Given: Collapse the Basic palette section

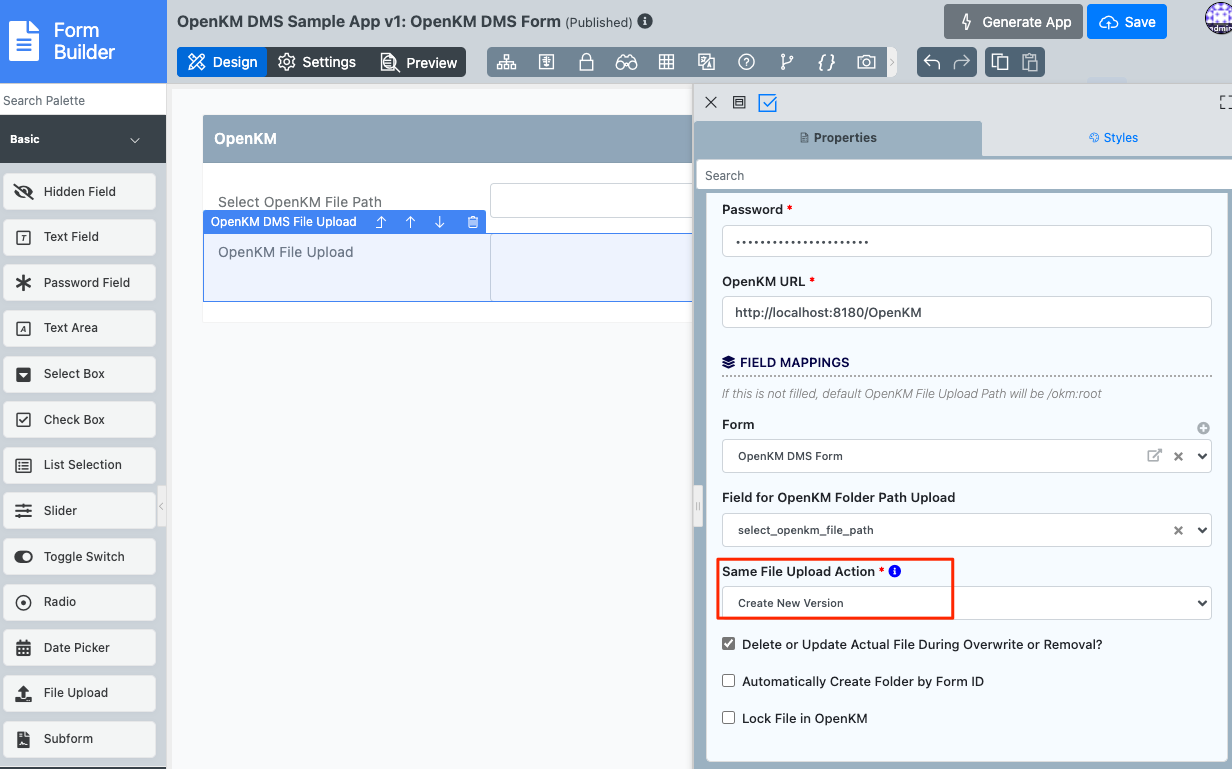Looking at the screenshot, I should pos(135,140).
